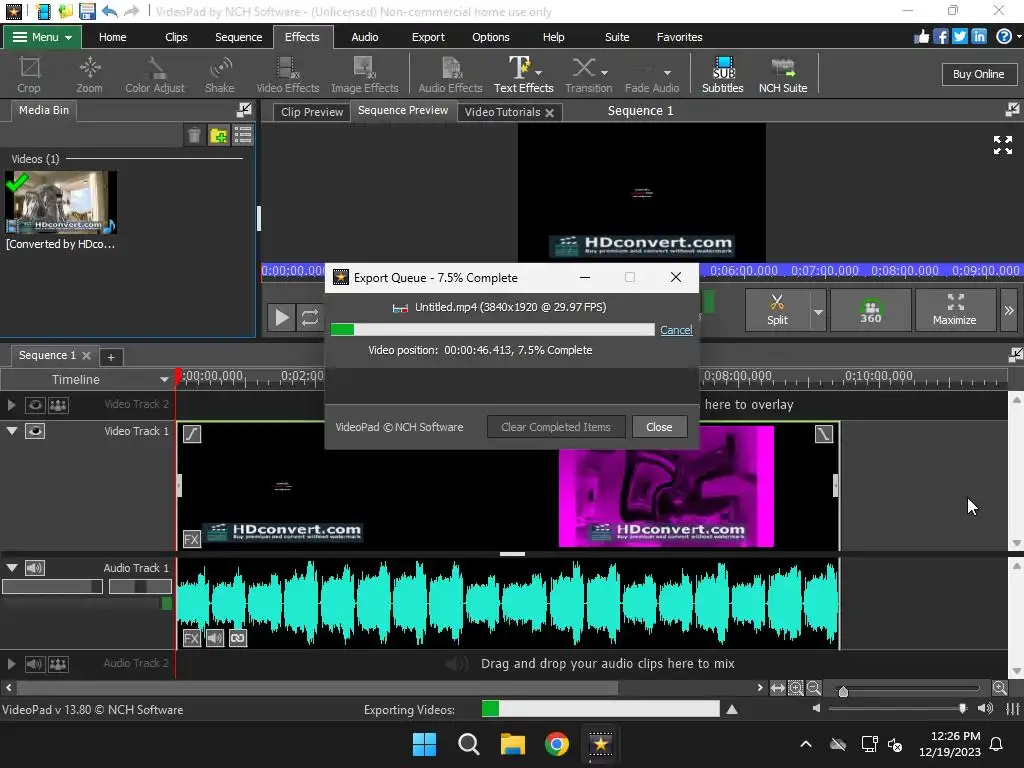Viewport: 1024px width, 768px height.
Task: Click the thumbs-up like icon
Action: pyautogui.click(x=921, y=37)
